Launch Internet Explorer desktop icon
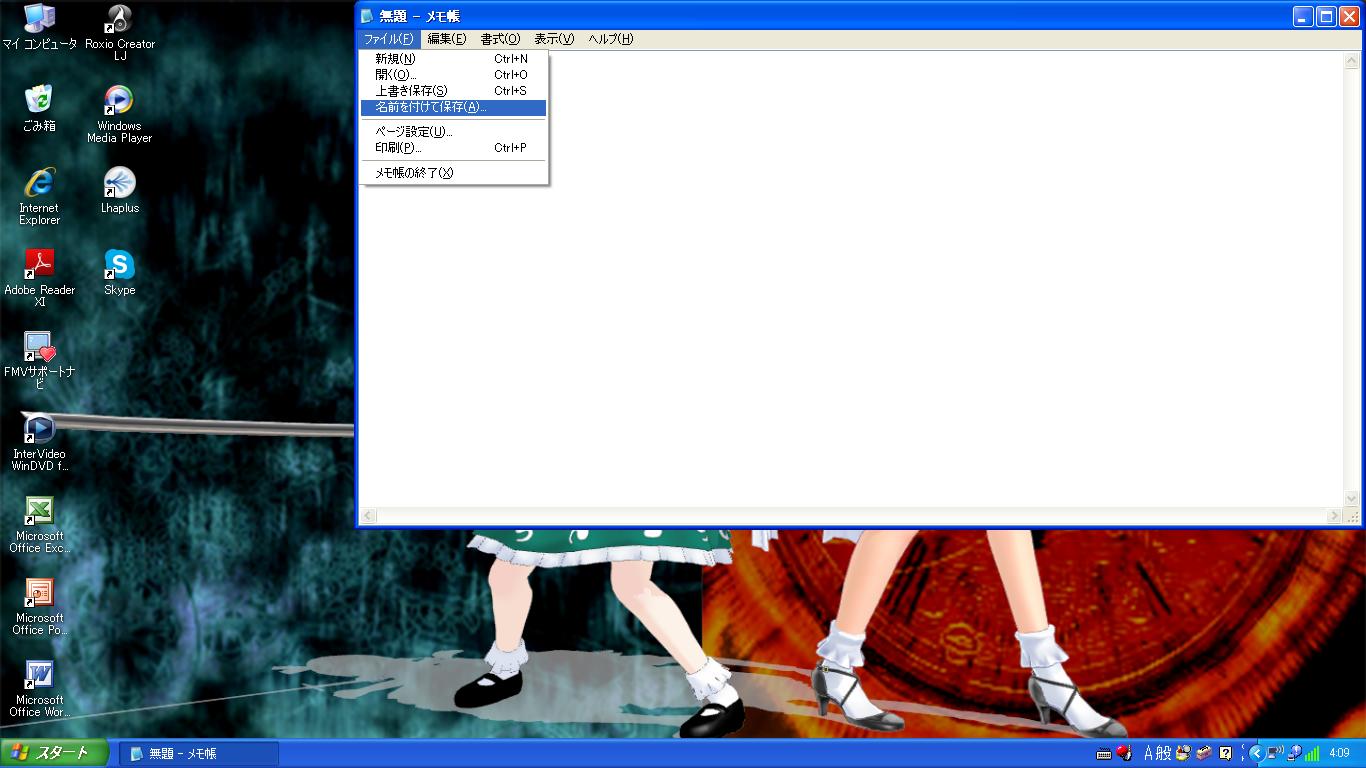The height and width of the screenshot is (768, 1366). [39, 196]
